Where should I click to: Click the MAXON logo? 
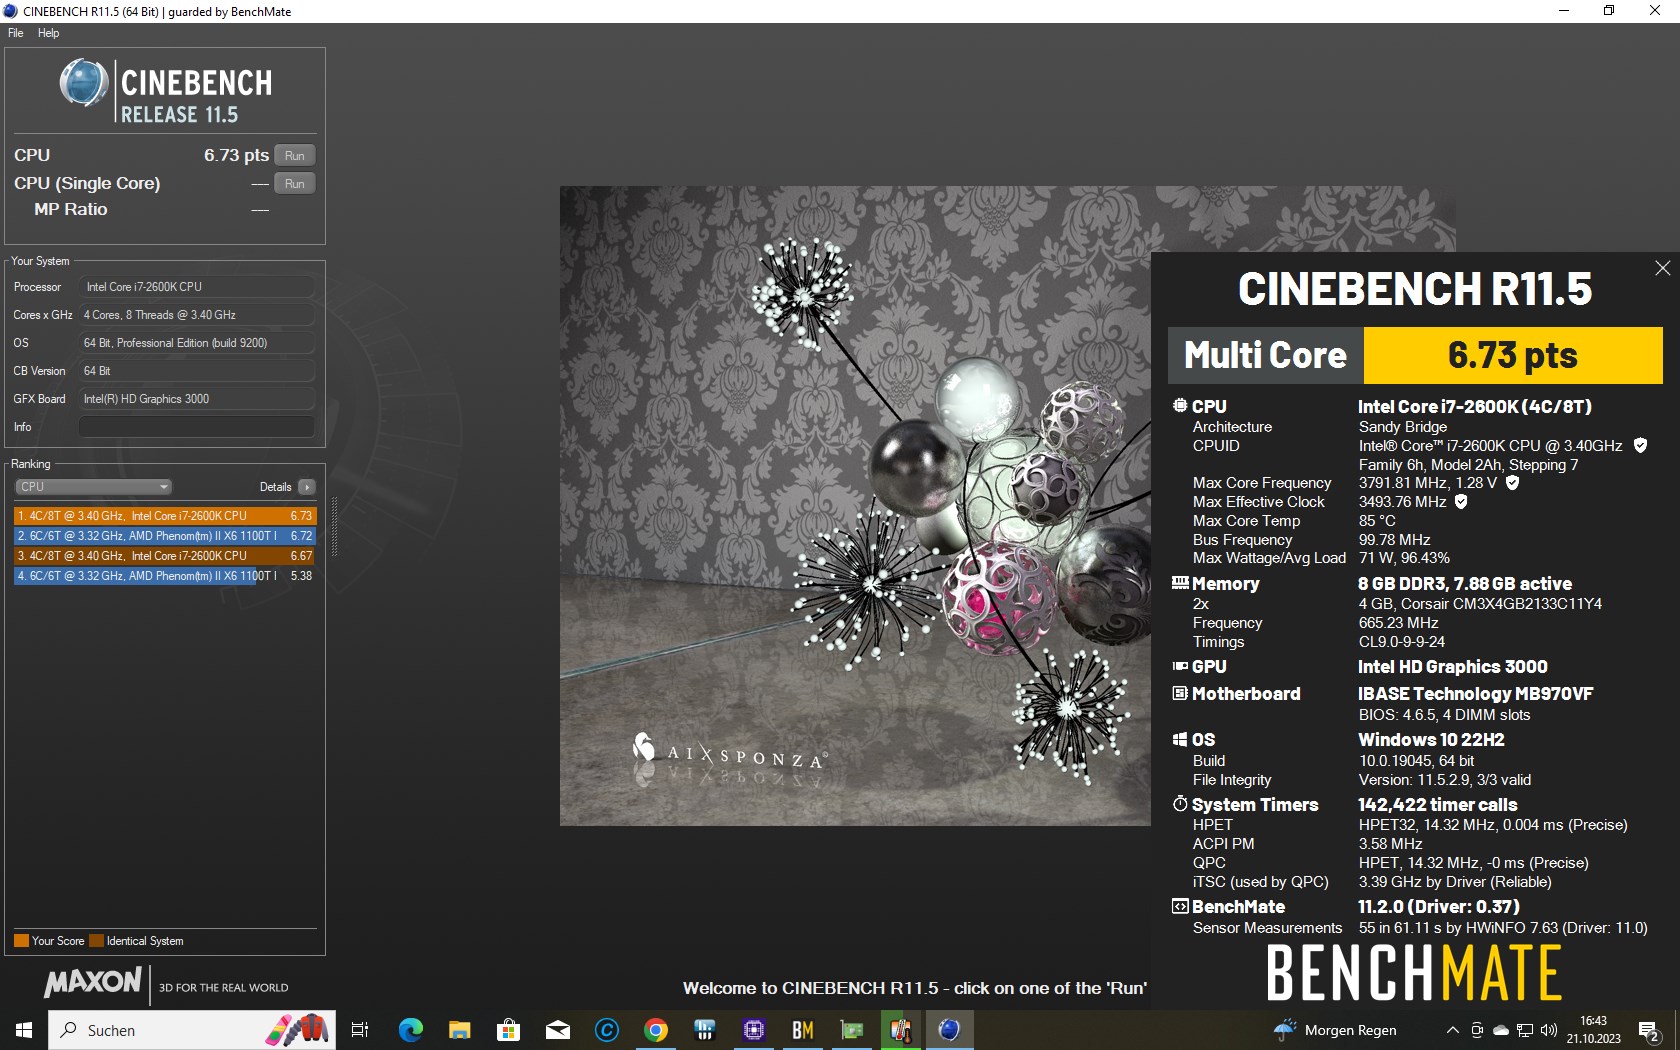coord(93,982)
